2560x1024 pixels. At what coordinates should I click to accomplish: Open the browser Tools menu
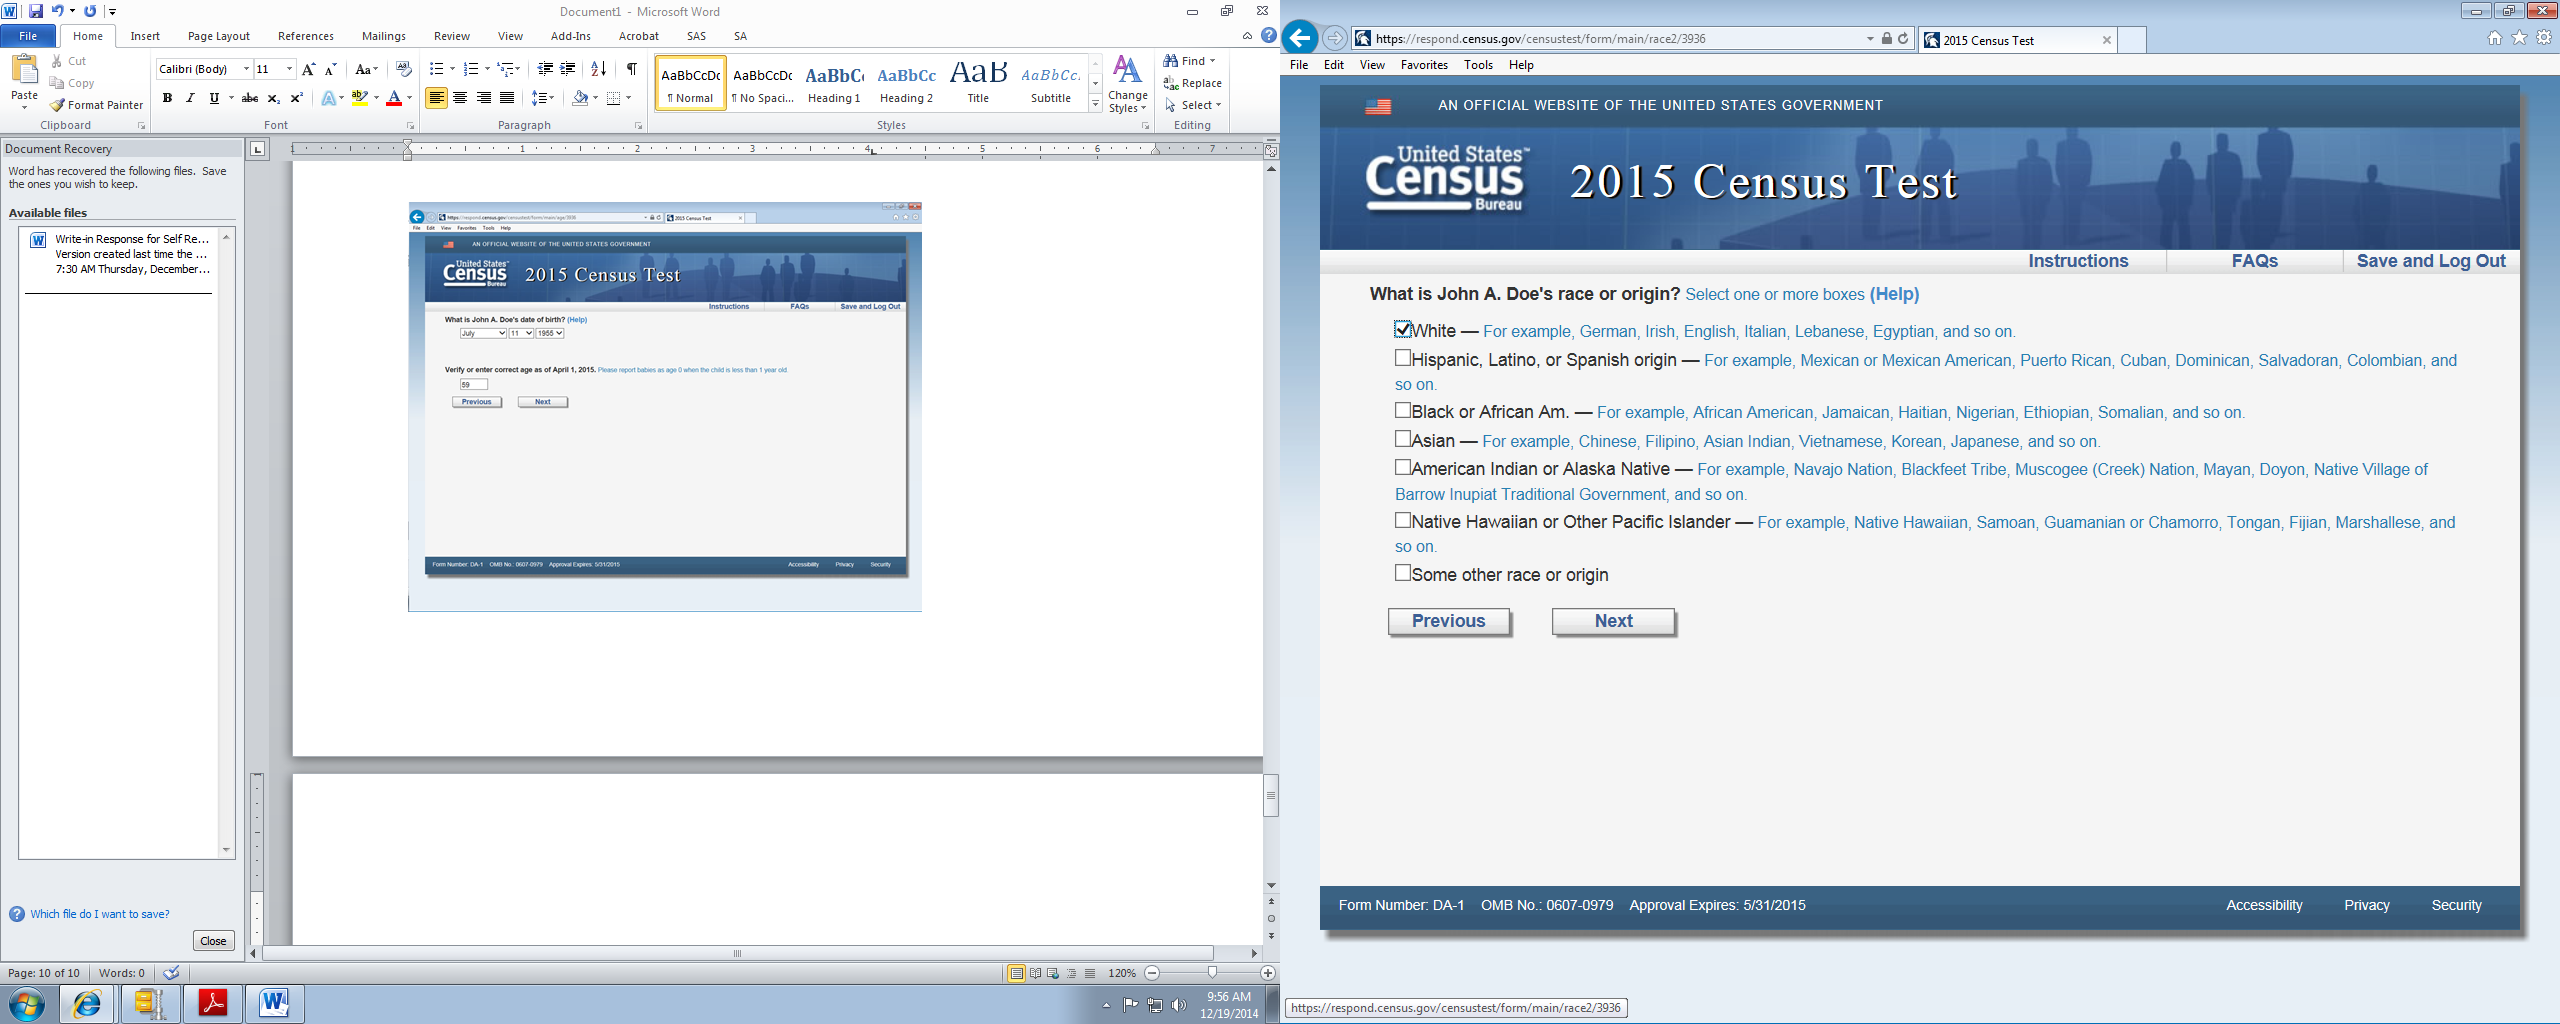[1478, 65]
